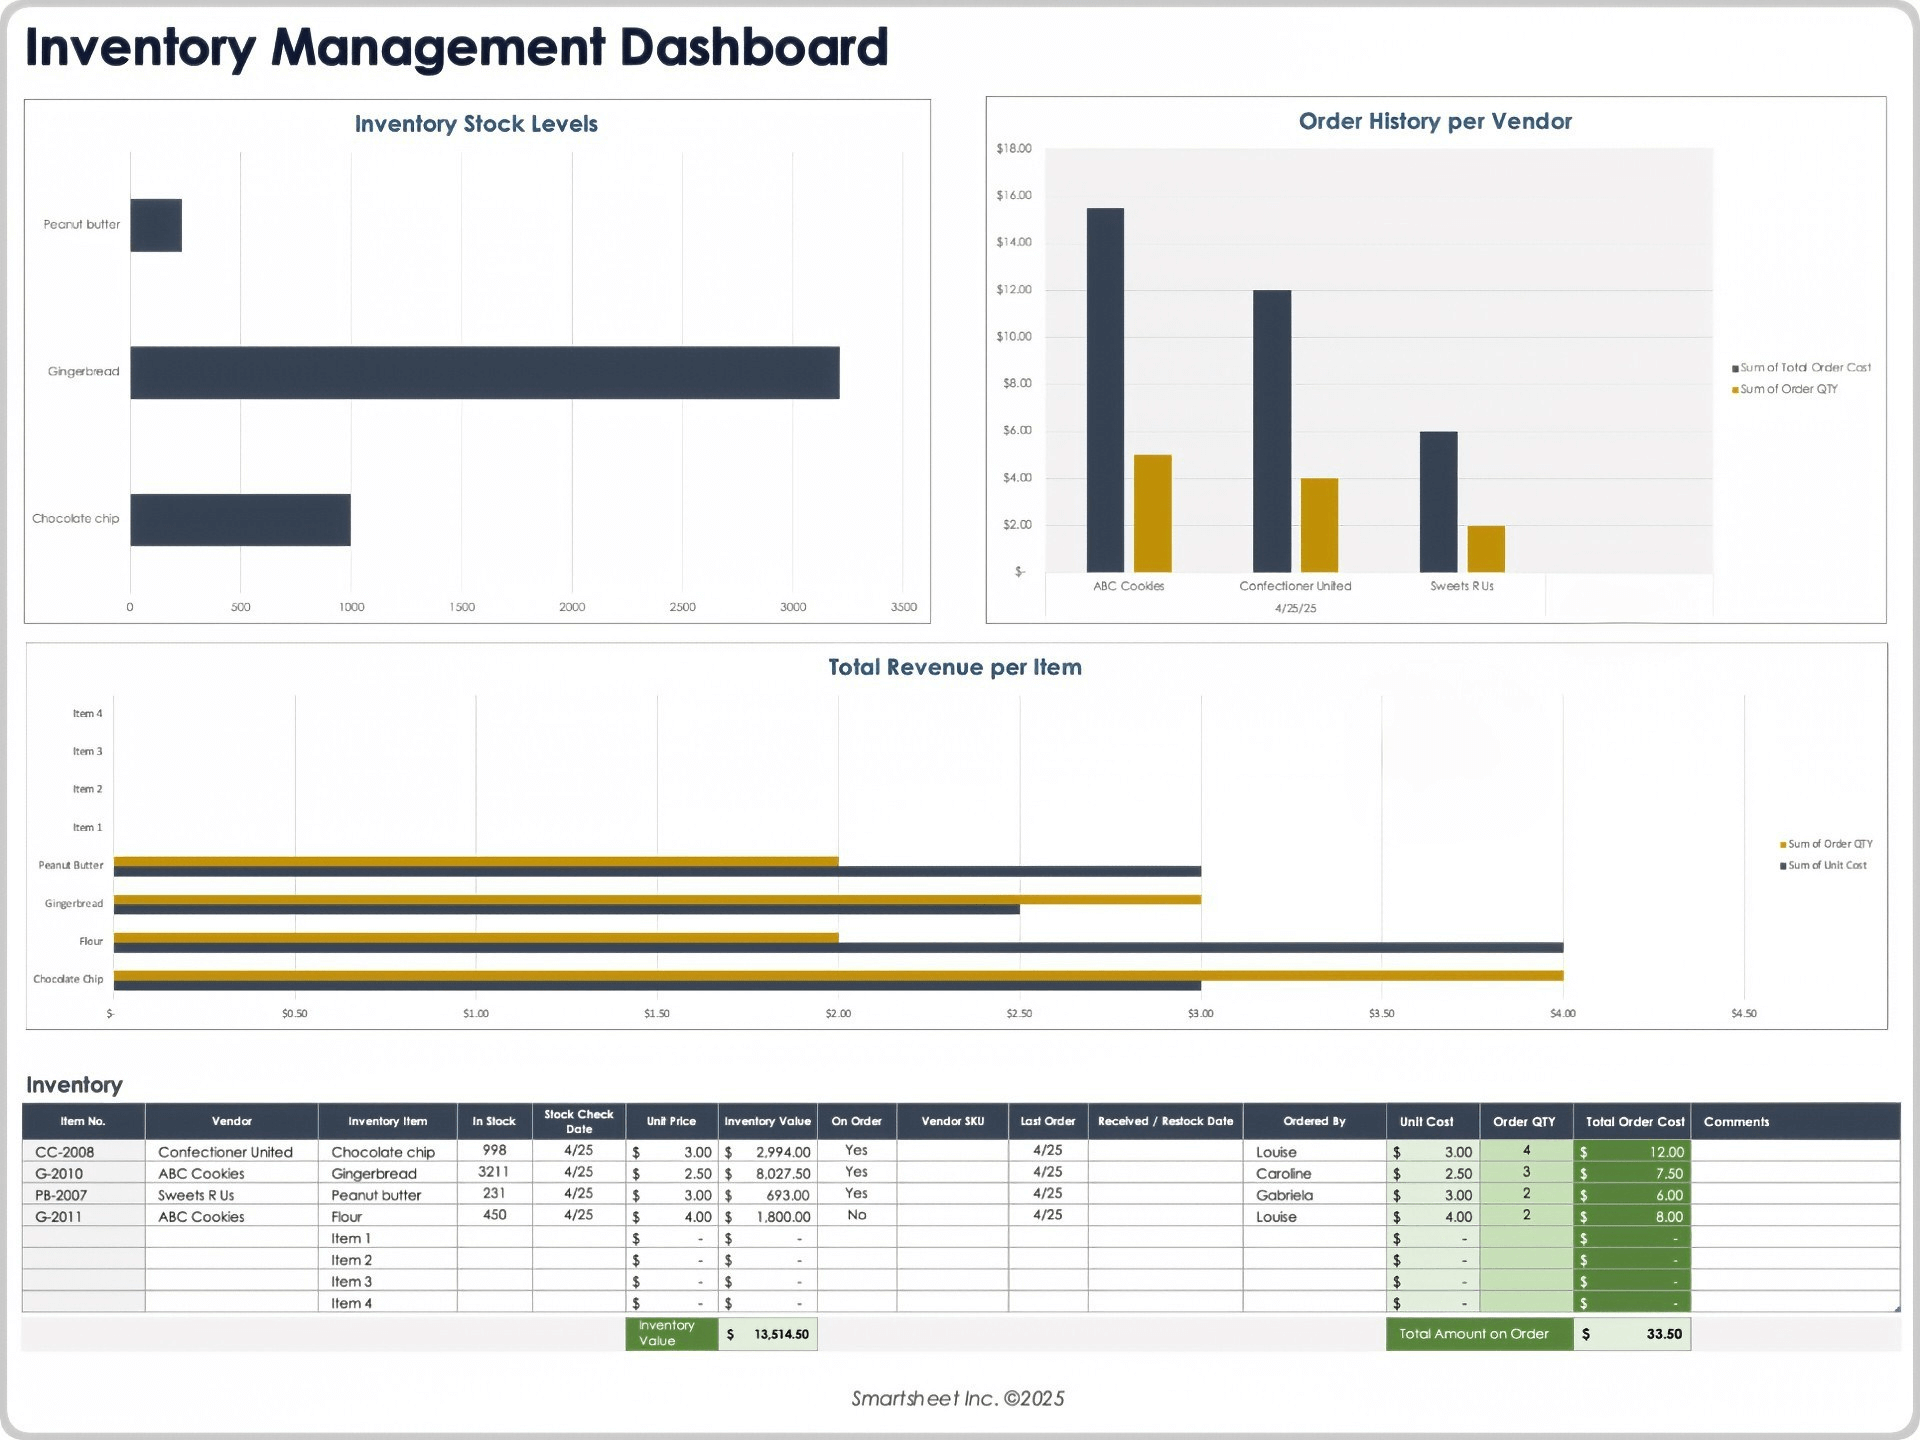Open the Vendor column header
This screenshot has width=1920, height=1440.
click(x=231, y=1121)
